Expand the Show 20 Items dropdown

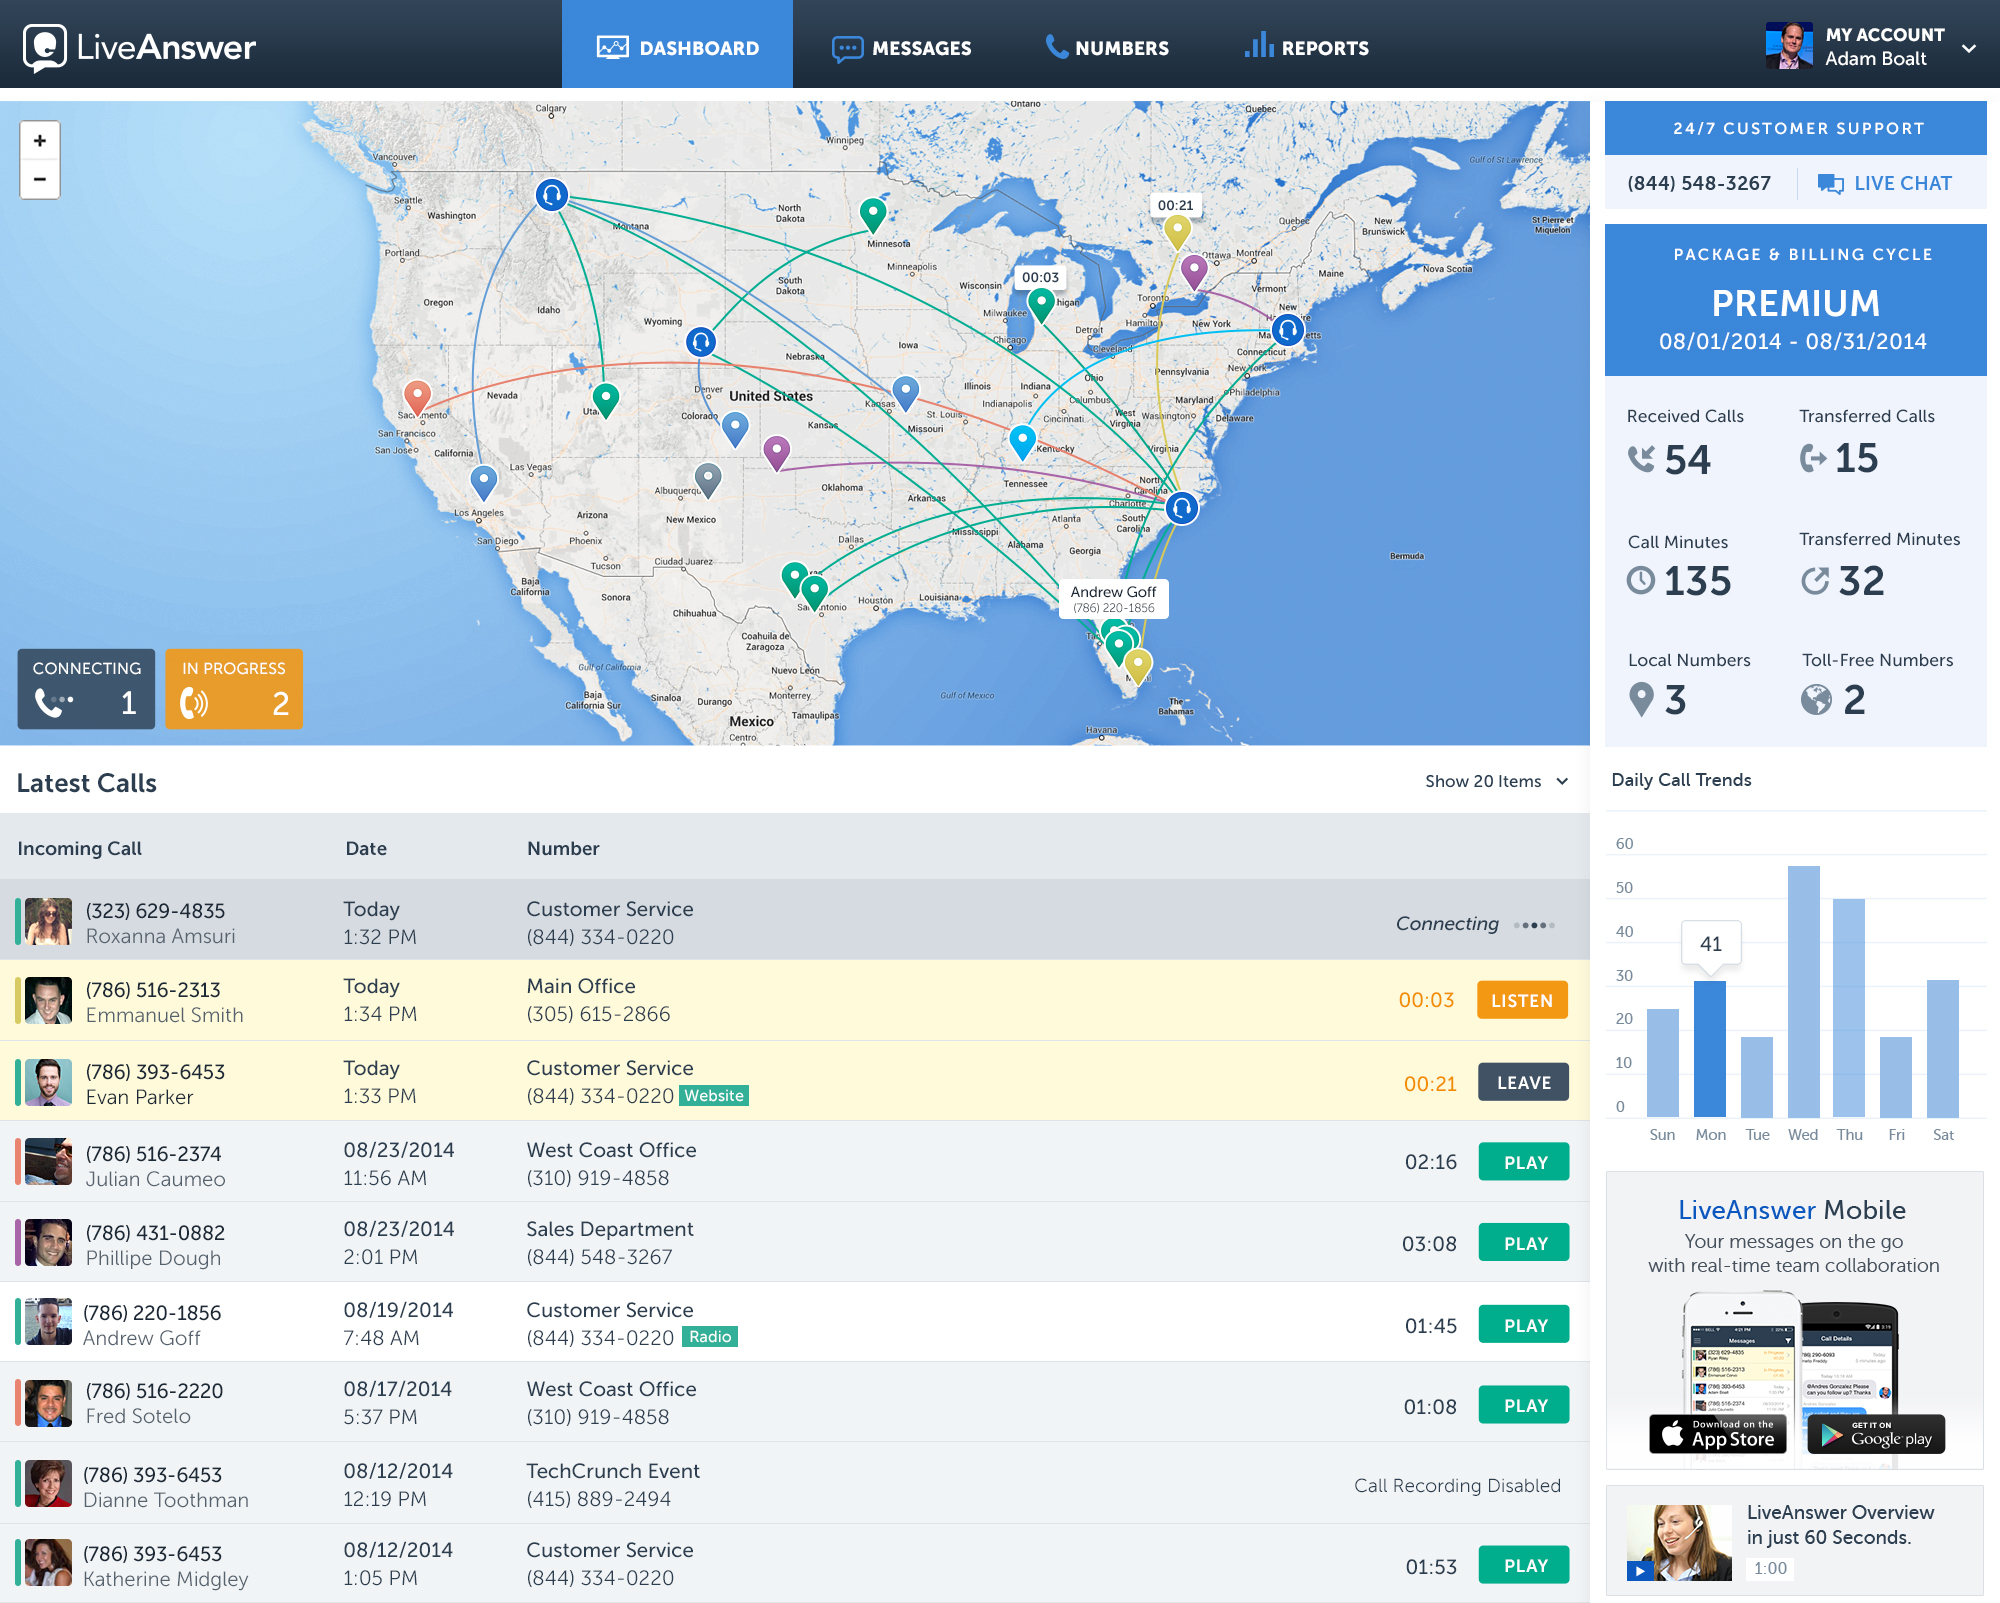click(x=1496, y=781)
